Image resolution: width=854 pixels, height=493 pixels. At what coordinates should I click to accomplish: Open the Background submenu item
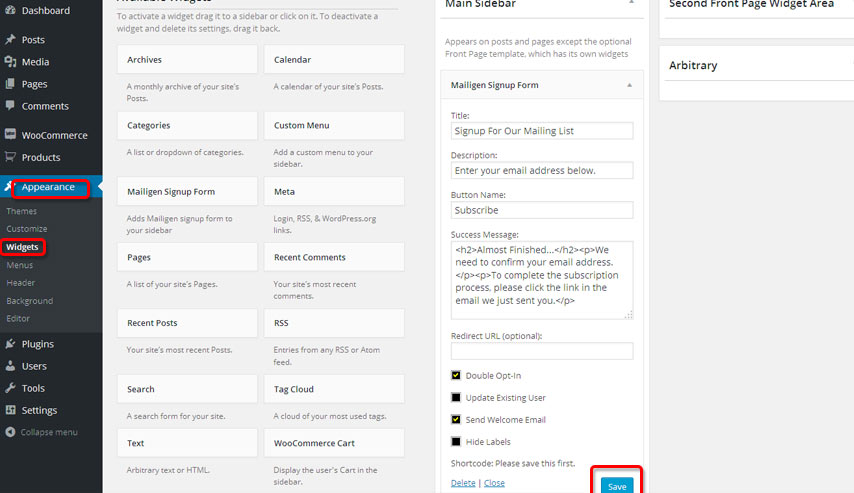(29, 301)
